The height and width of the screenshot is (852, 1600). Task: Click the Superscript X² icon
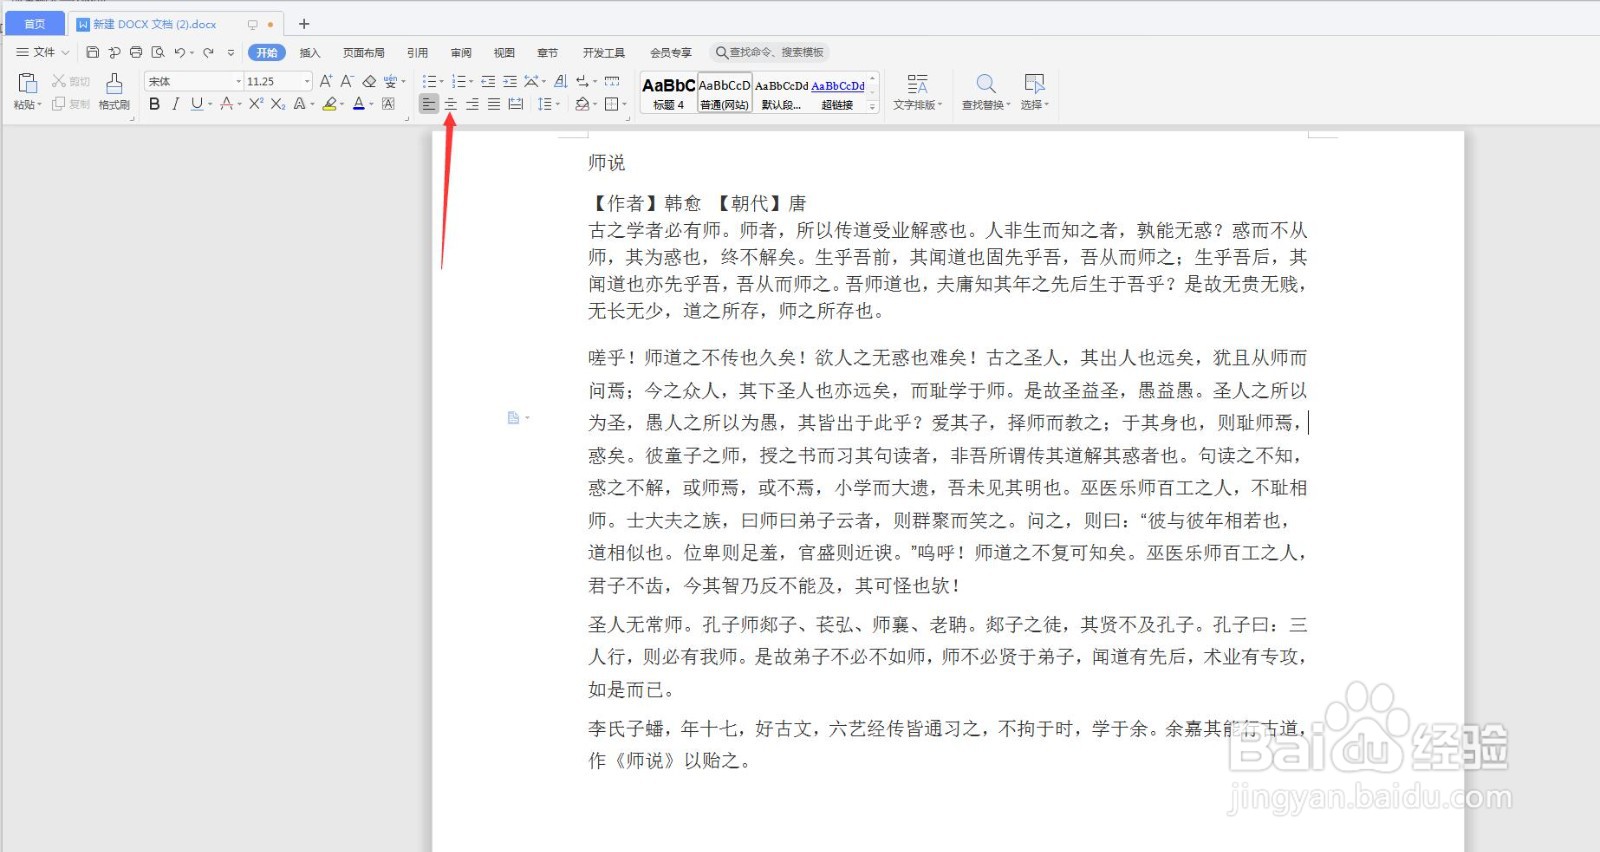tap(256, 103)
